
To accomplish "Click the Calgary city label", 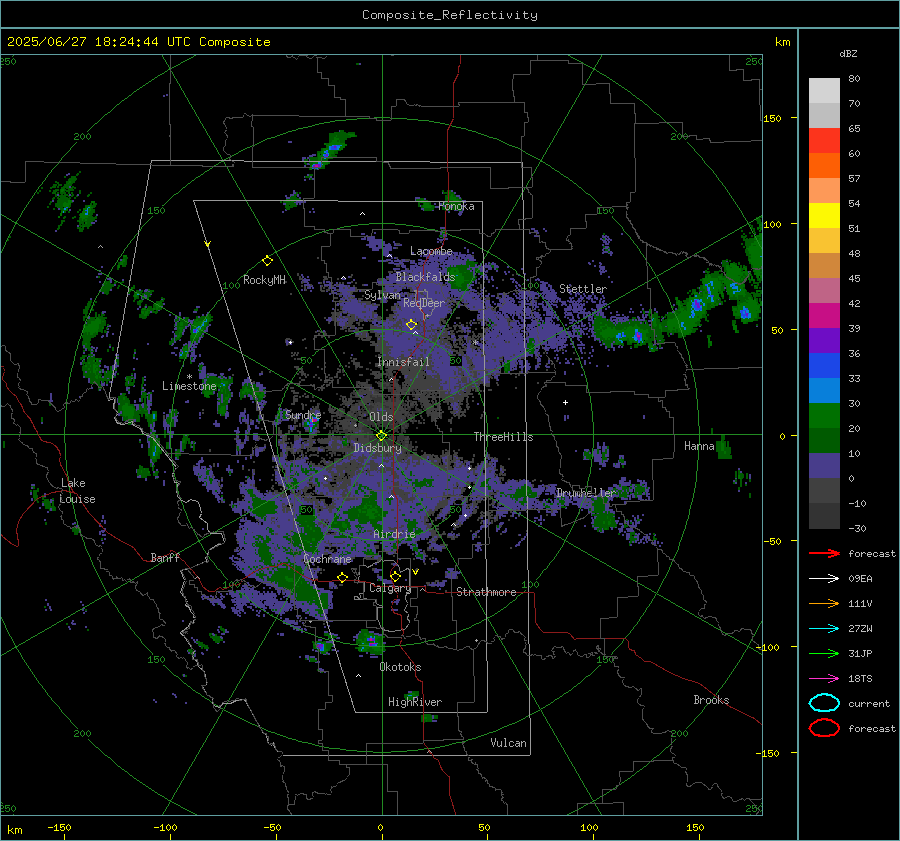I will tap(390, 588).
